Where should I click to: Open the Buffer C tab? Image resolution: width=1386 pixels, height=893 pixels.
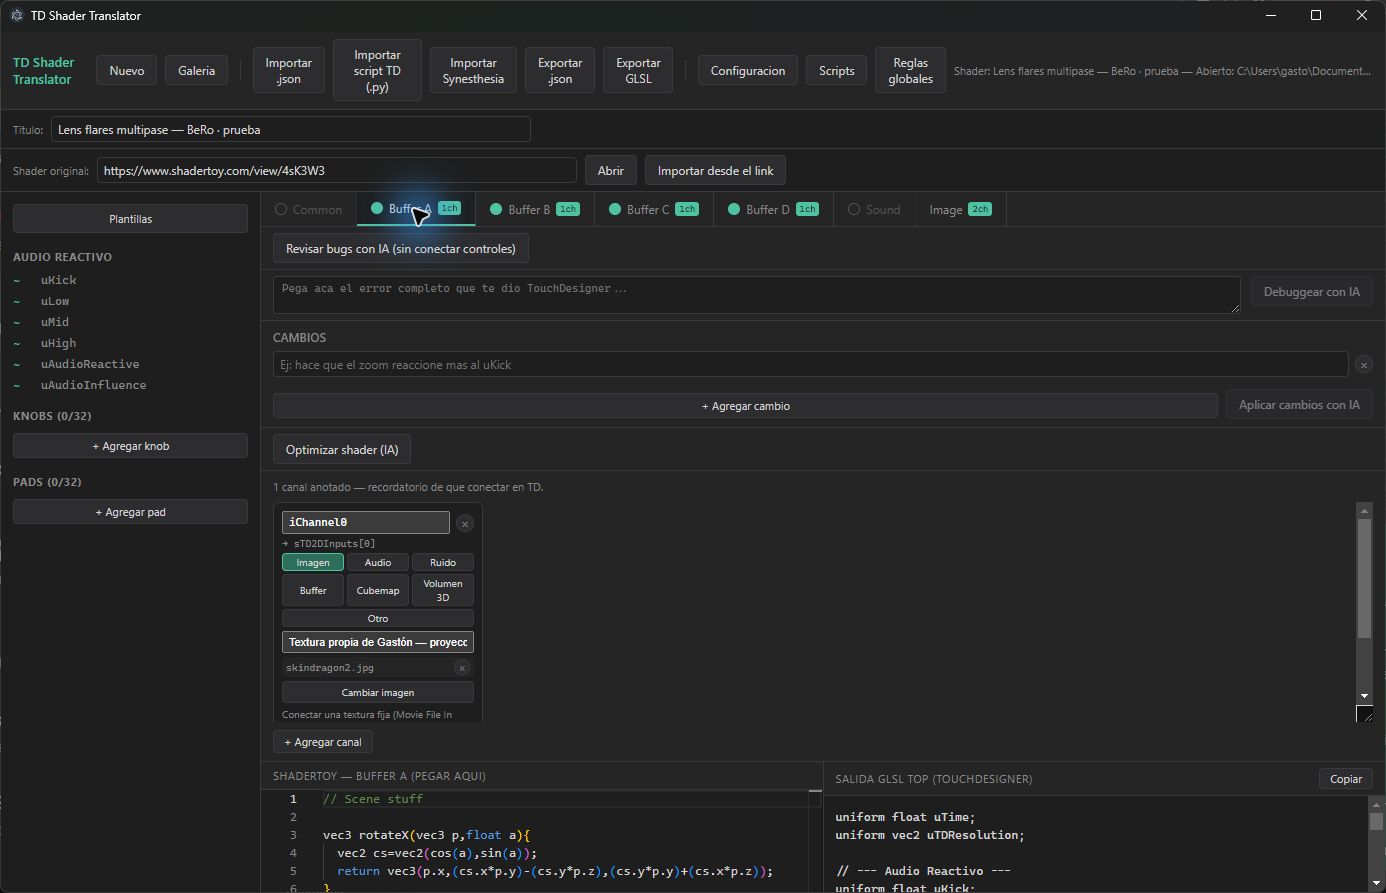[654, 209]
